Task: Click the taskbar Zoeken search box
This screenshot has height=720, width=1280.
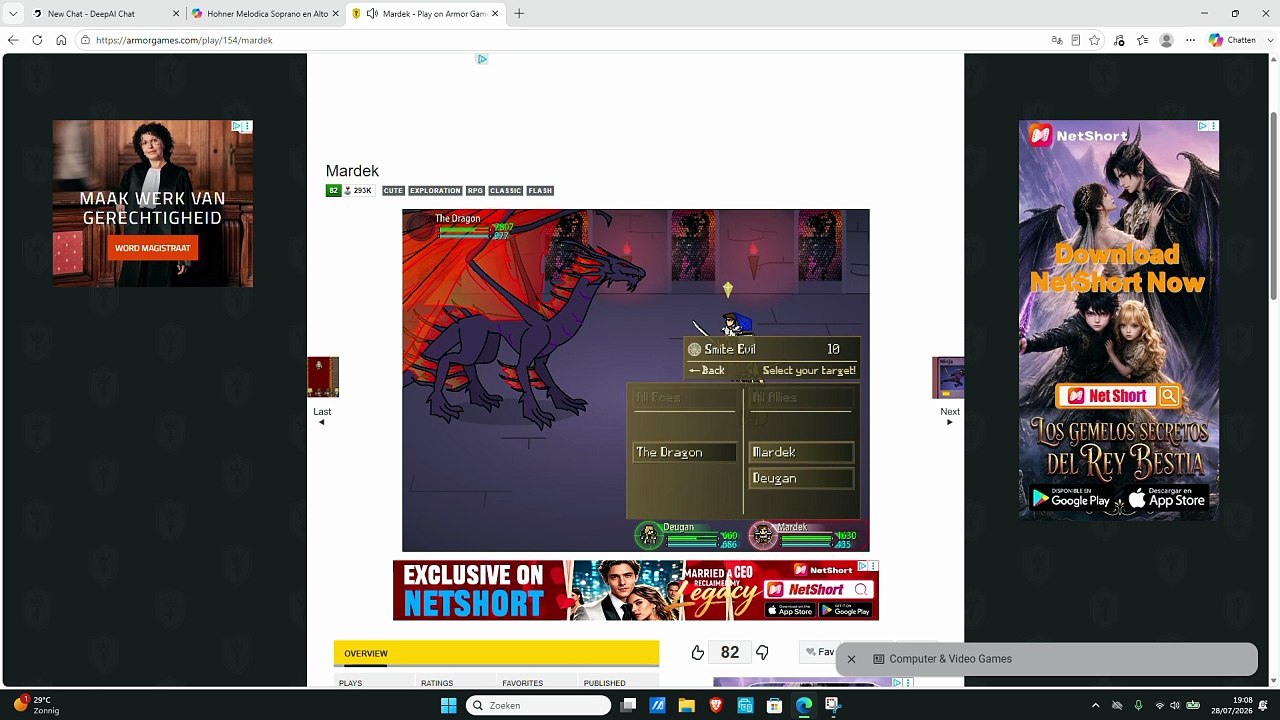Action: coord(539,705)
